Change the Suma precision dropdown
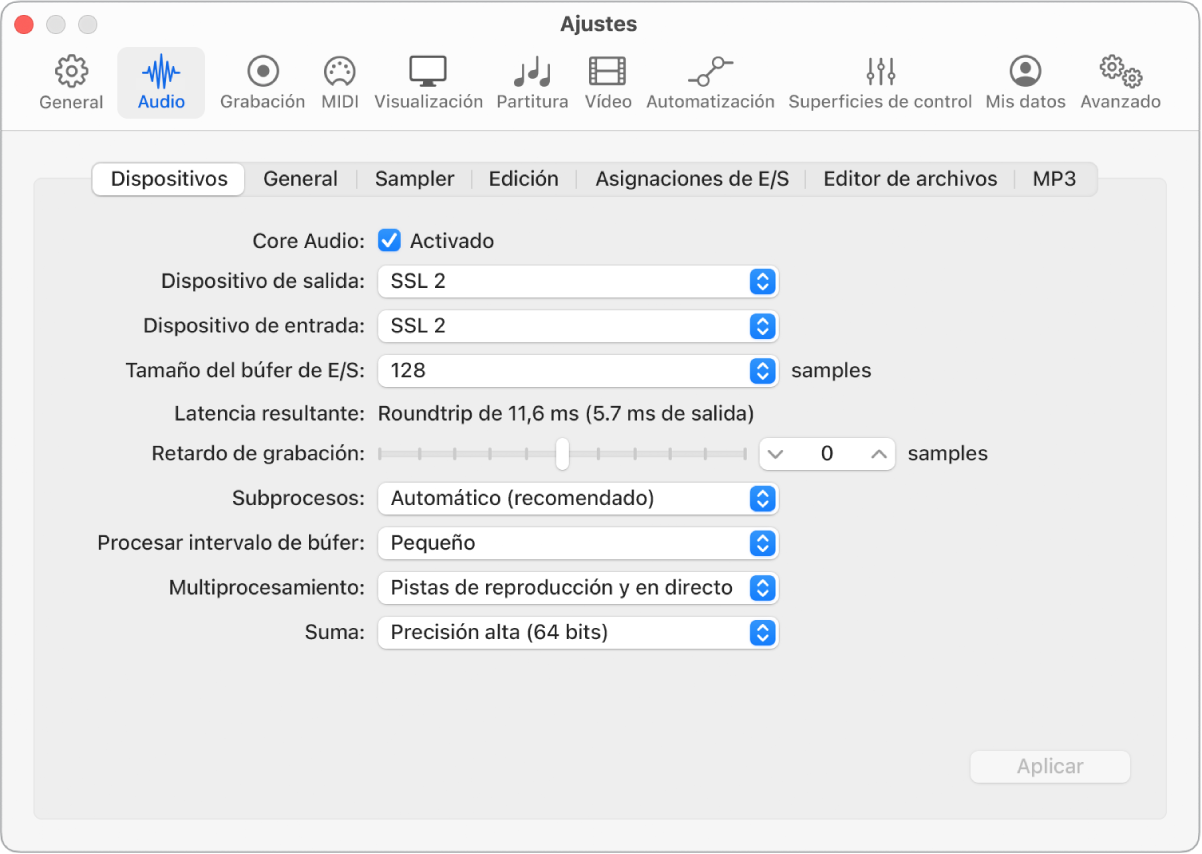The image size is (1202, 854). click(x=577, y=633)
